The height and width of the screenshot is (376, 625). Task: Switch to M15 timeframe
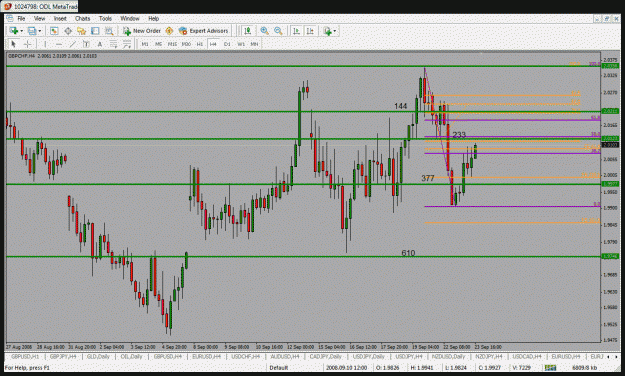pyautogui.click(x=172, y=44)
